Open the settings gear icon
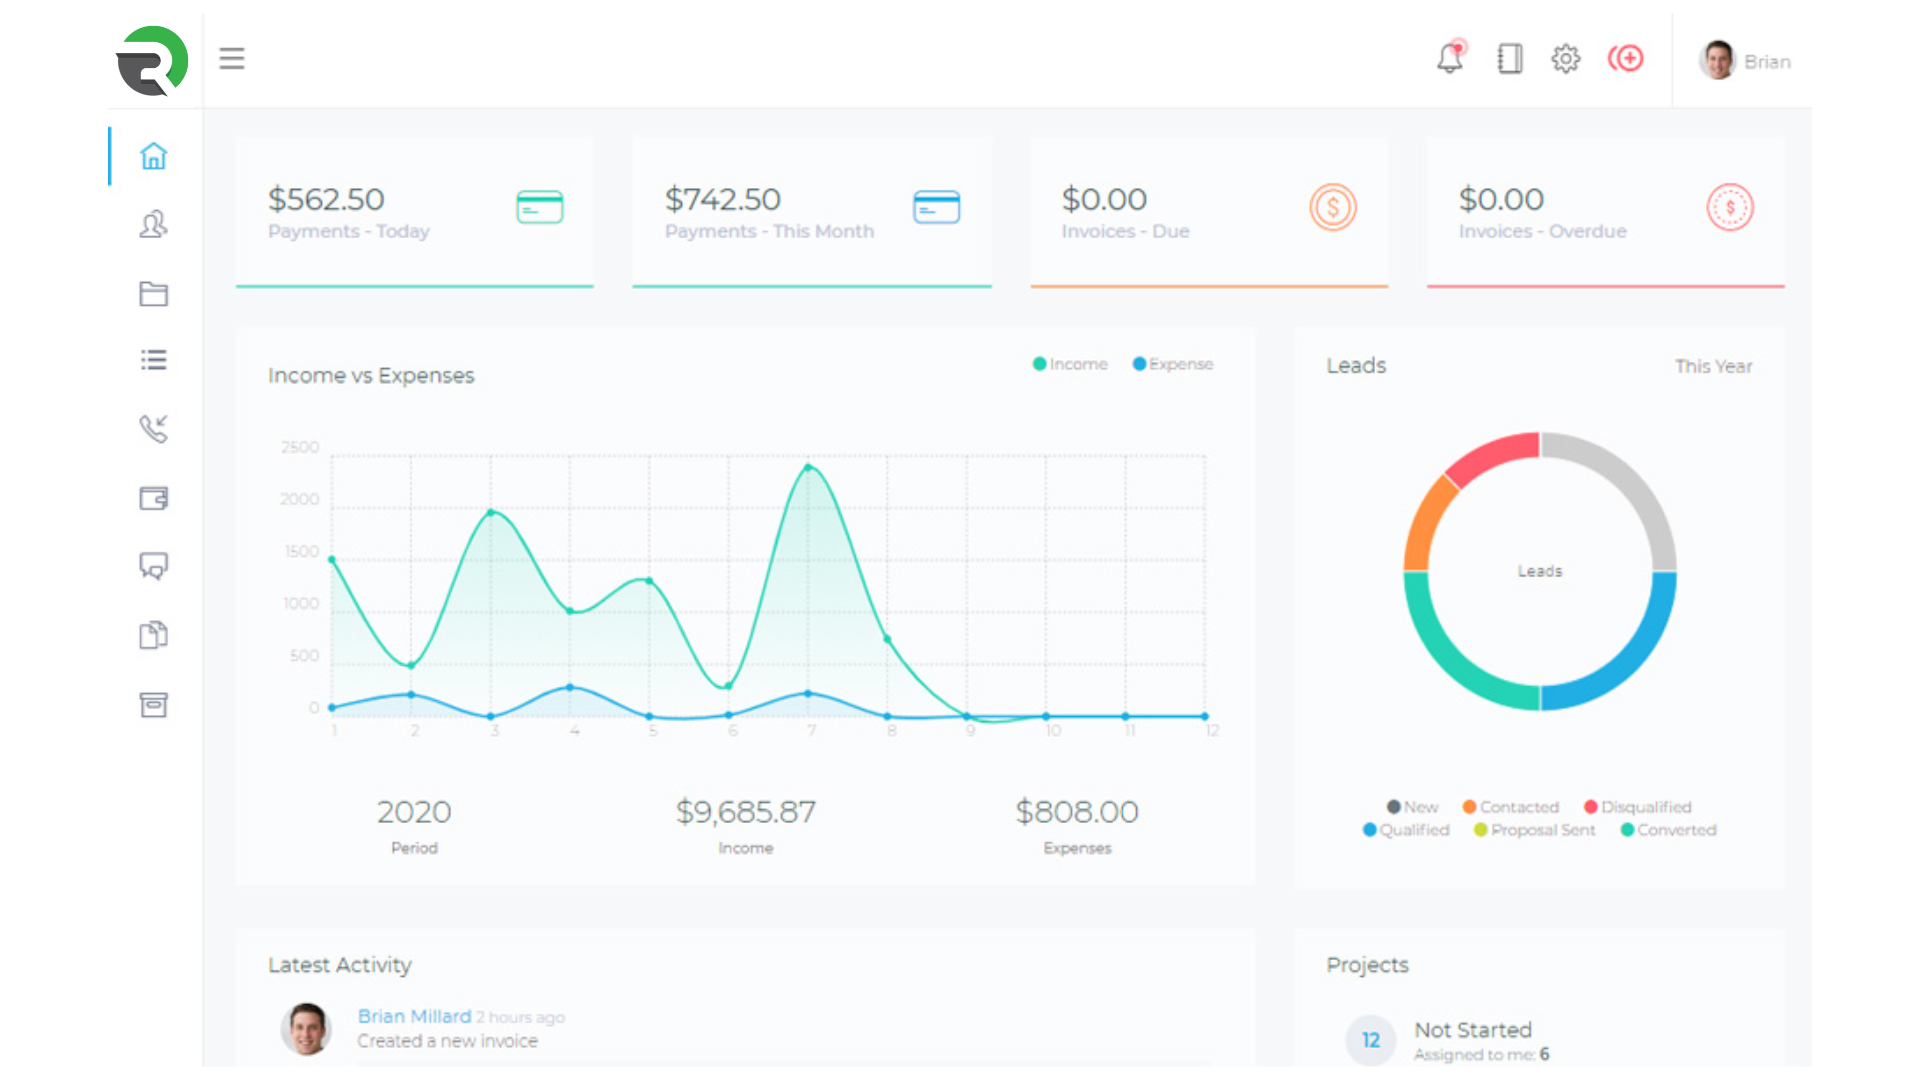The image size is (1920, 1080). tap(1566, 59)
